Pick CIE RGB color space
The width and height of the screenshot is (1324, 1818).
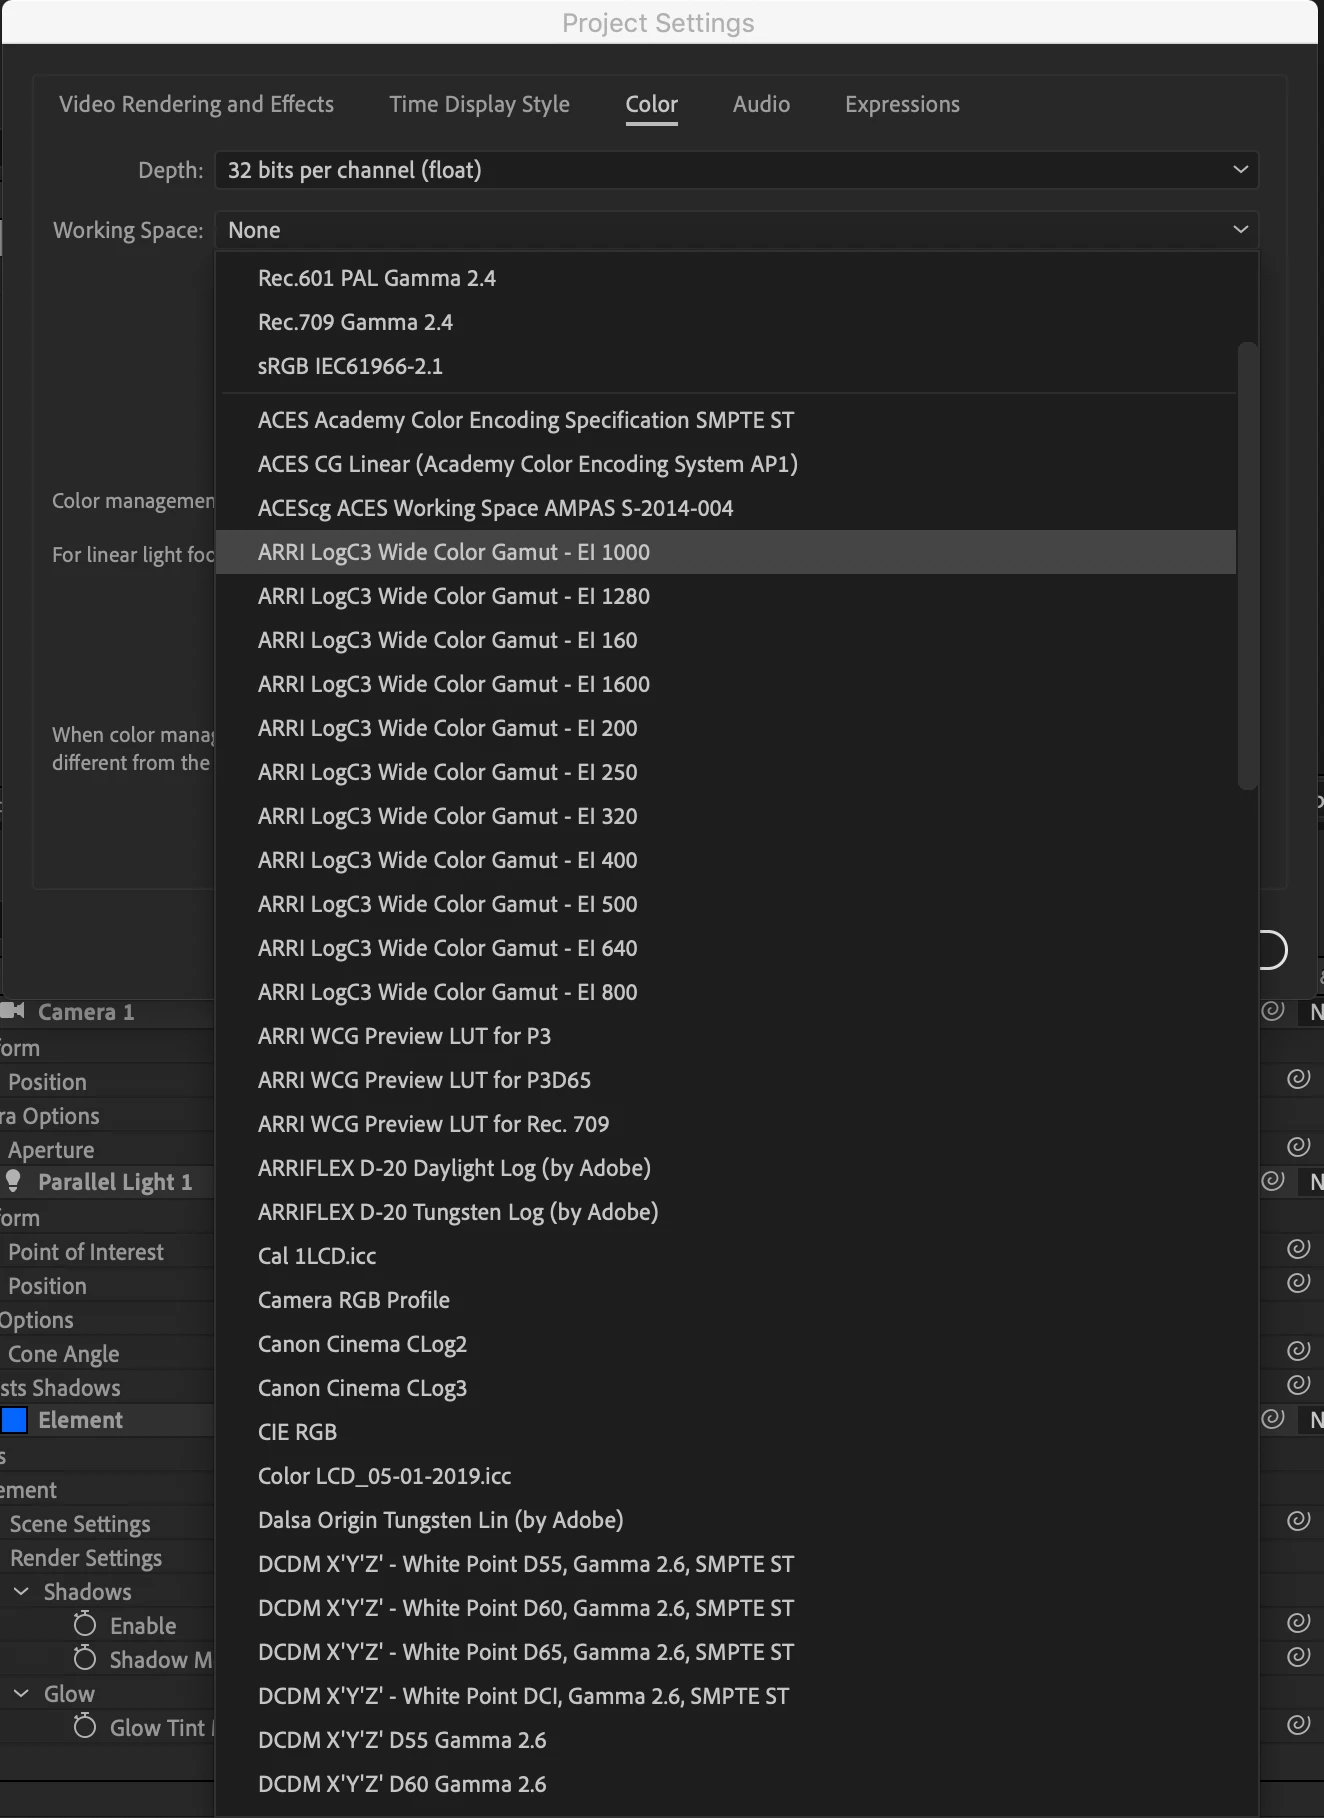point(726,1432)
